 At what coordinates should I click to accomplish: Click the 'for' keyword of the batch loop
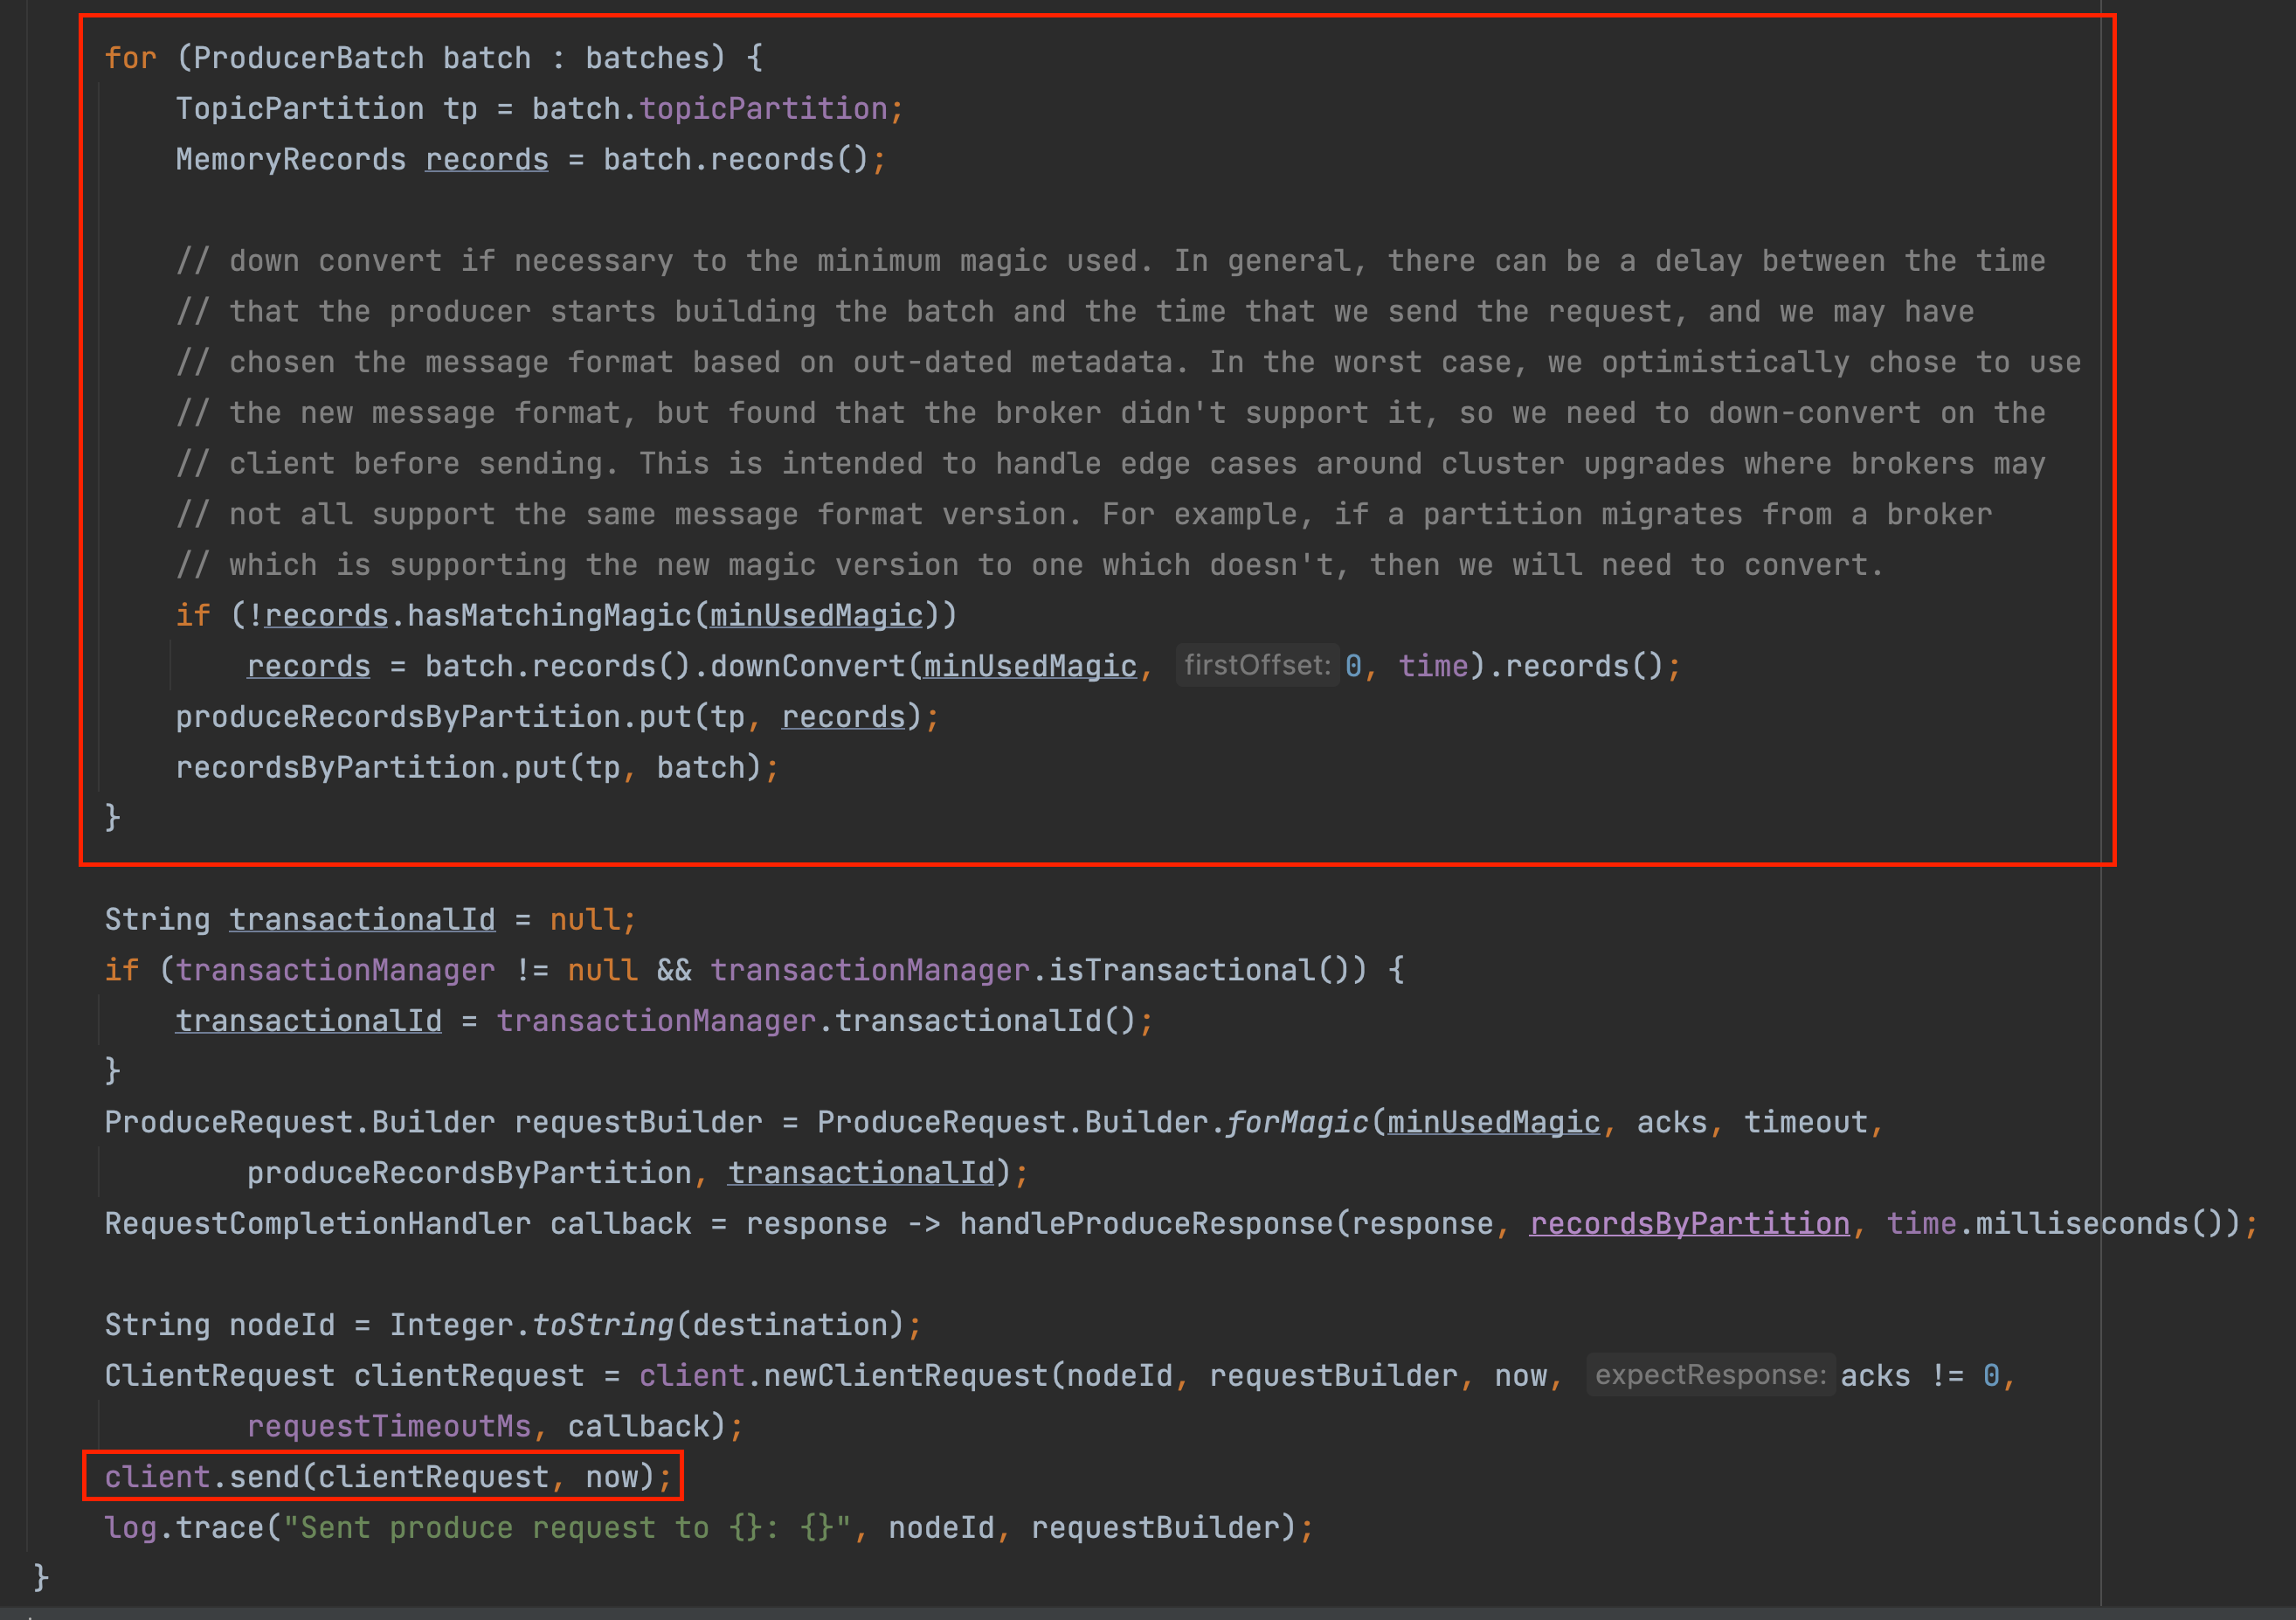[130, 58]
